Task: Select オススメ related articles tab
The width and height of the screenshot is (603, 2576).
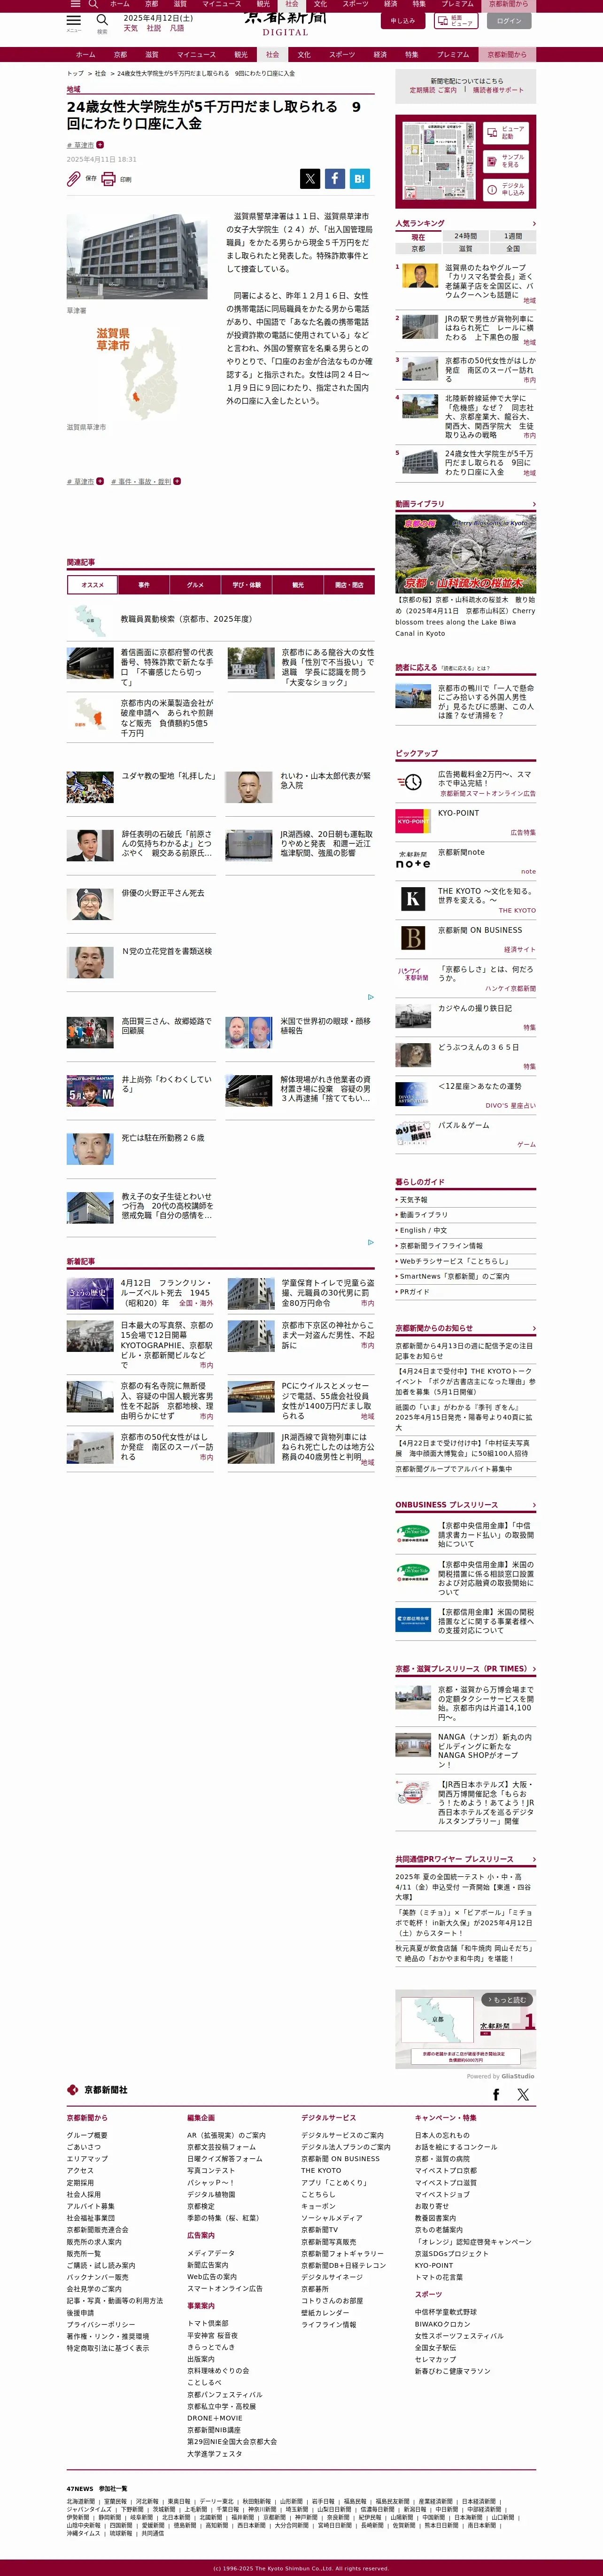Action: tap(92, 585)
